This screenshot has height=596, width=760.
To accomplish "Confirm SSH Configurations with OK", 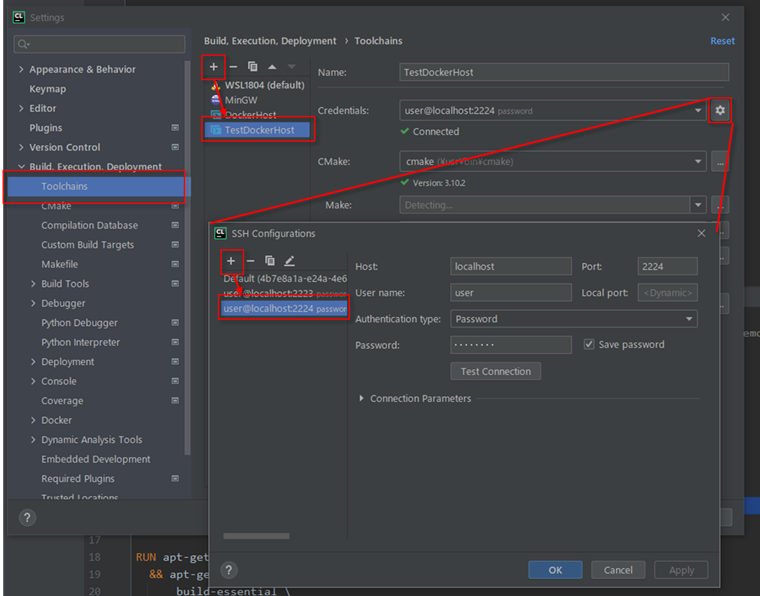I will [555, 570].
